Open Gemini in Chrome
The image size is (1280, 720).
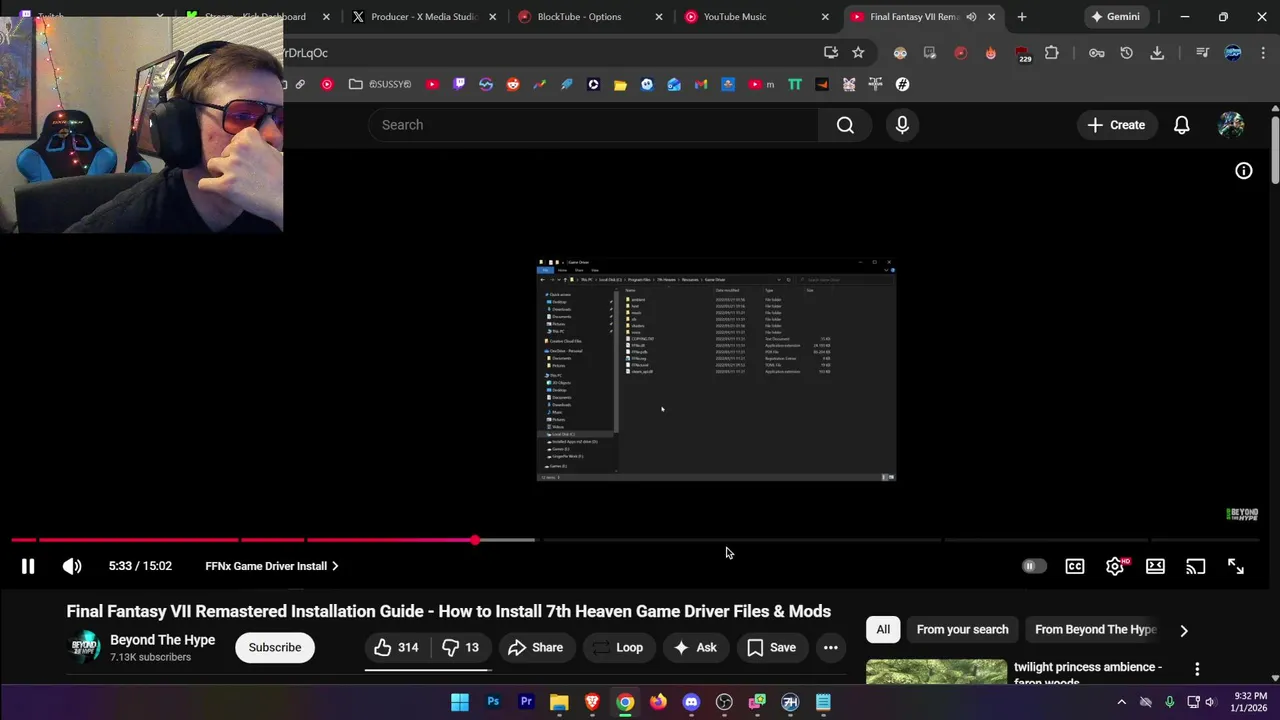[x=1115, y=17]
